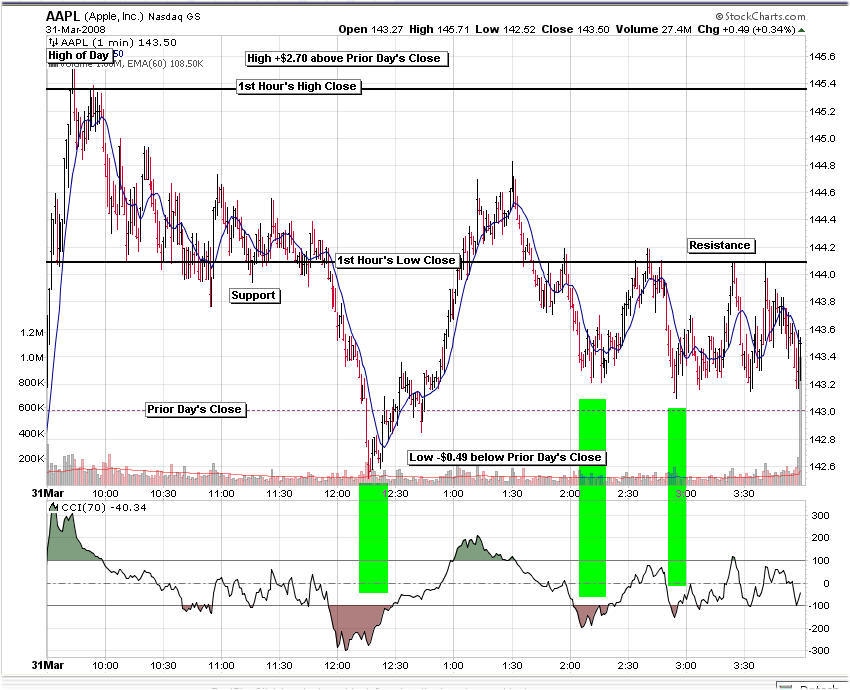Click the 144.4 price axis label
850x690 pixels.
pyautogui.click(x=822, y=220)
